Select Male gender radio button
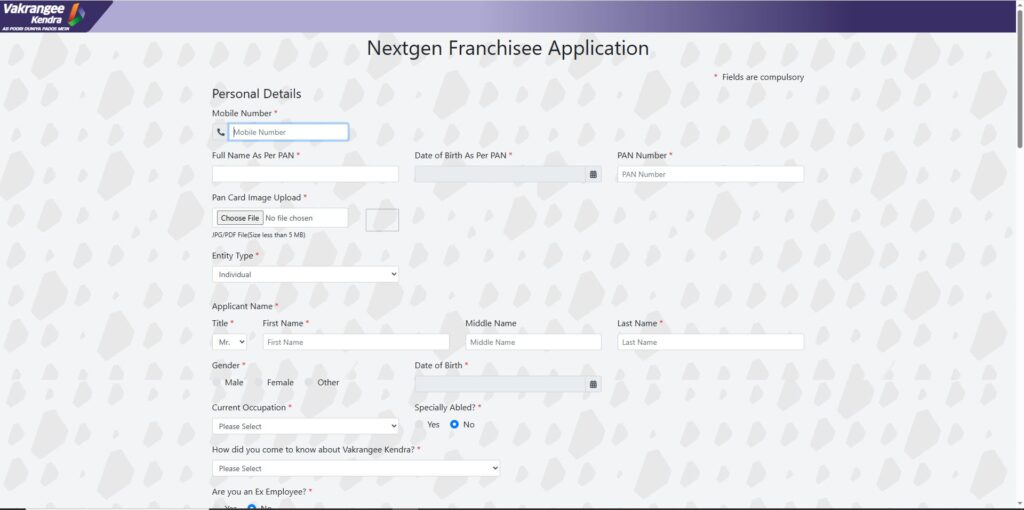The height and width of the screenshot is (510, 1024). (x=217, y=383)
